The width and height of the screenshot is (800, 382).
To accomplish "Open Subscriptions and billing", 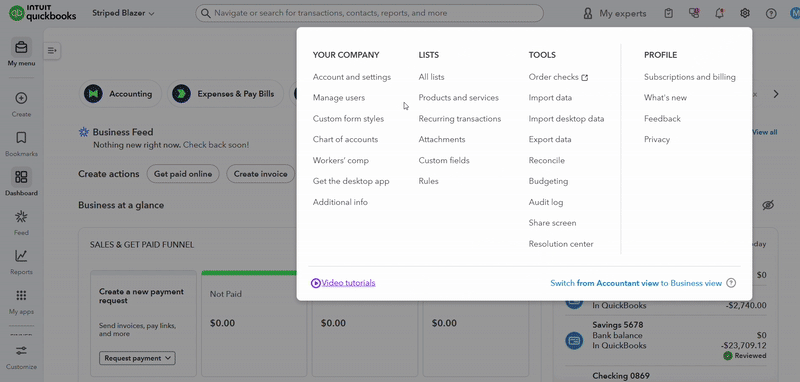I will [690, 77].
